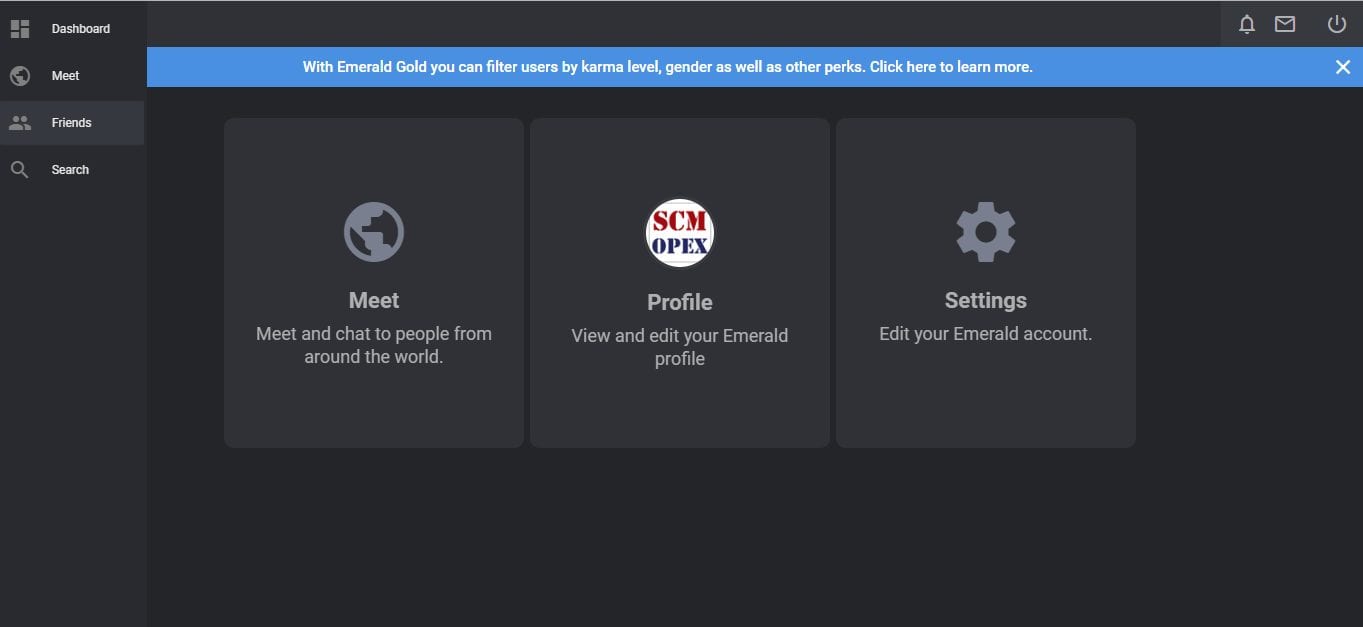Image resolution: width=1363 pixels, height=627 pixels.
Task: Select the Search label in sidebar menu
Action: click(x=70, y=170)
